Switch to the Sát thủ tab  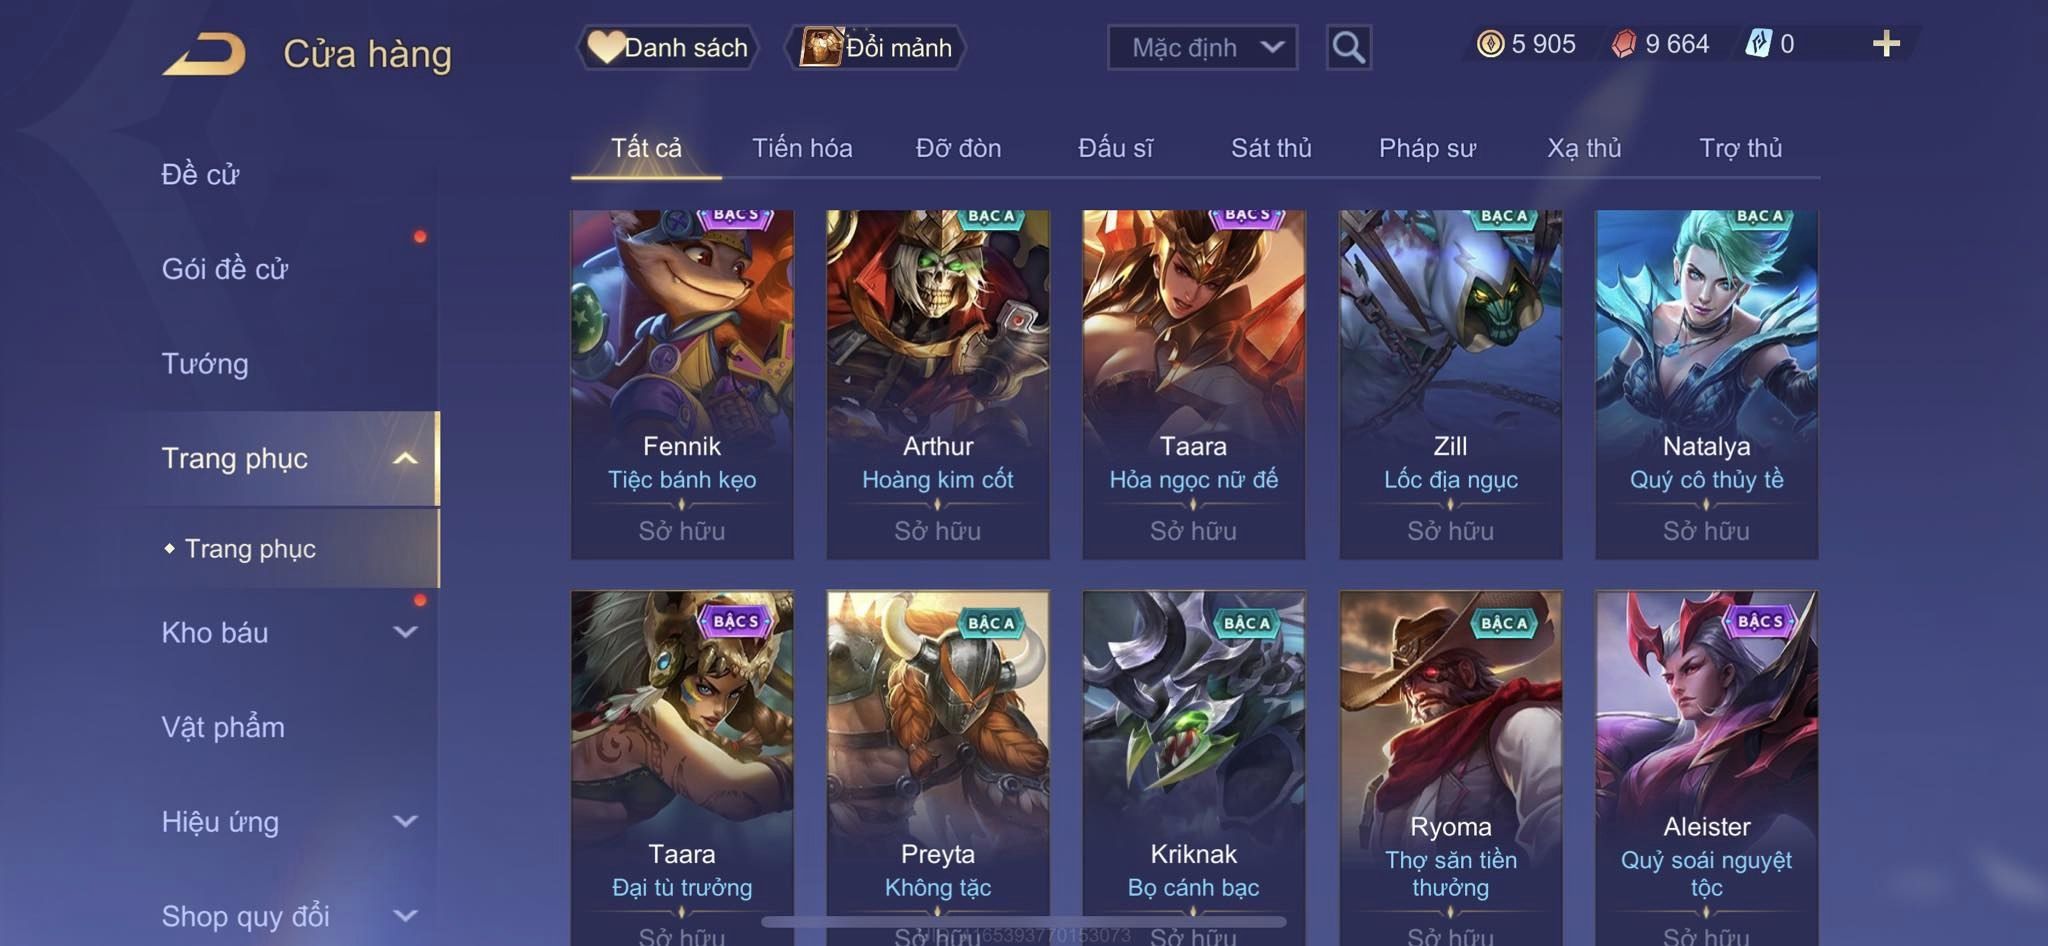pos(1271,149)
